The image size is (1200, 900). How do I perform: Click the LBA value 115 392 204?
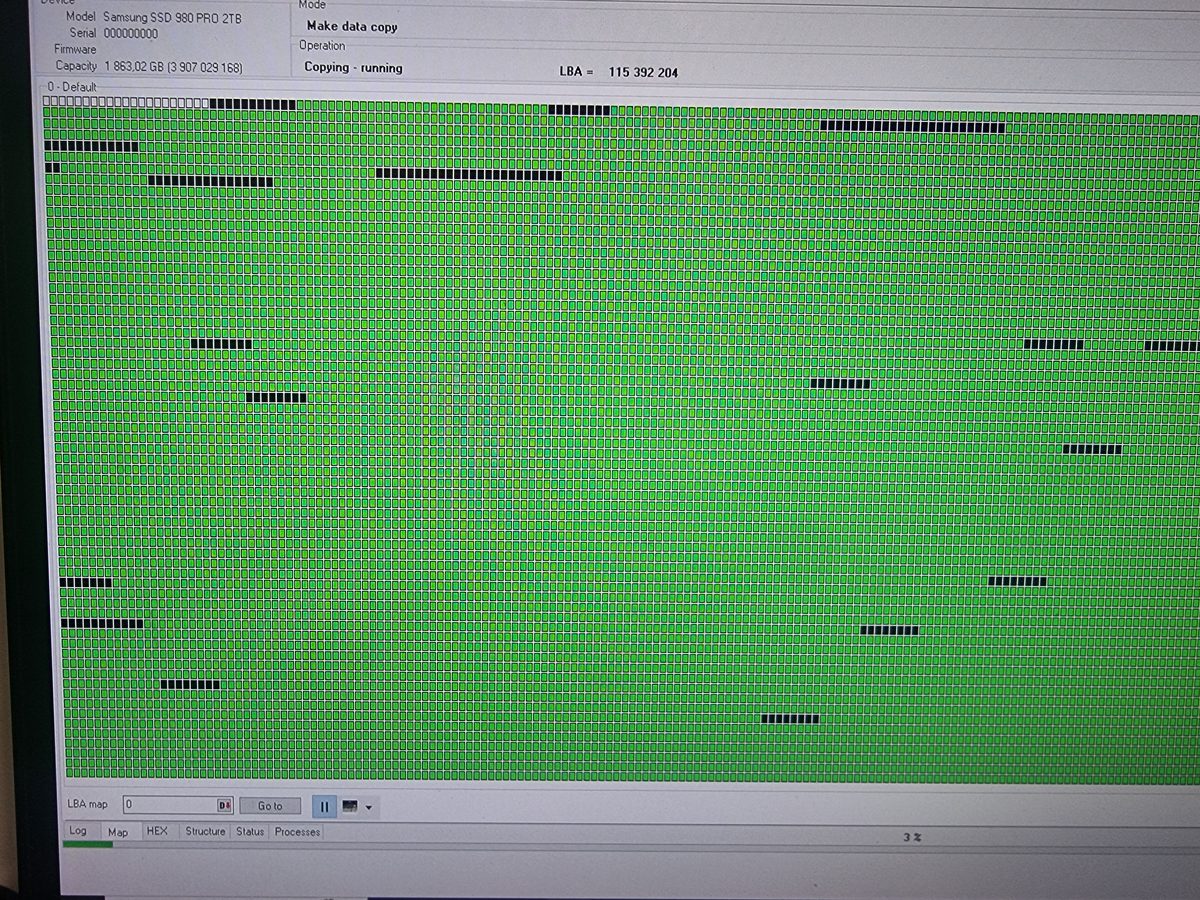point(643,72)
